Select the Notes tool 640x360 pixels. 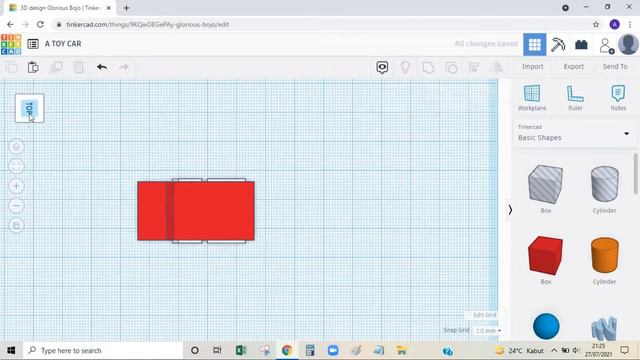pyautogui.click(x=618, y=98)
